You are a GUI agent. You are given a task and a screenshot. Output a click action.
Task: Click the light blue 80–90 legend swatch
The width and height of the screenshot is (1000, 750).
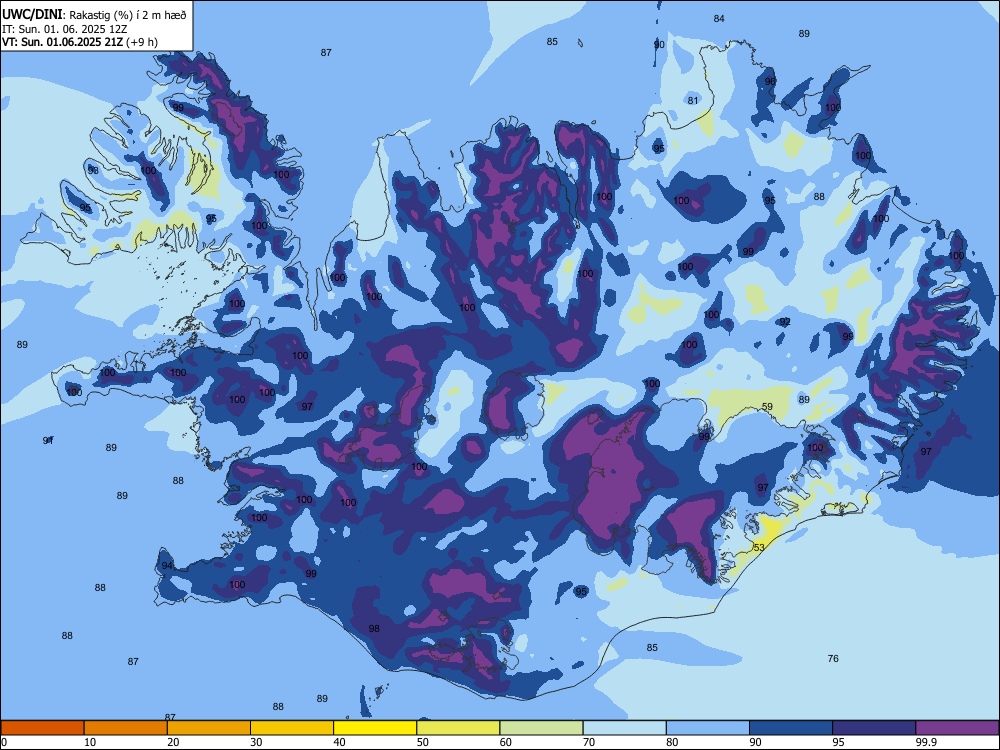(708, 728)
